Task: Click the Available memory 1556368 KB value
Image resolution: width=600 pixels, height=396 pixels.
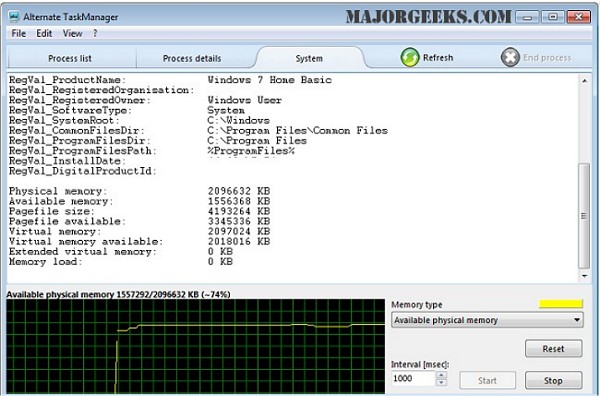Action: (239, 201)
